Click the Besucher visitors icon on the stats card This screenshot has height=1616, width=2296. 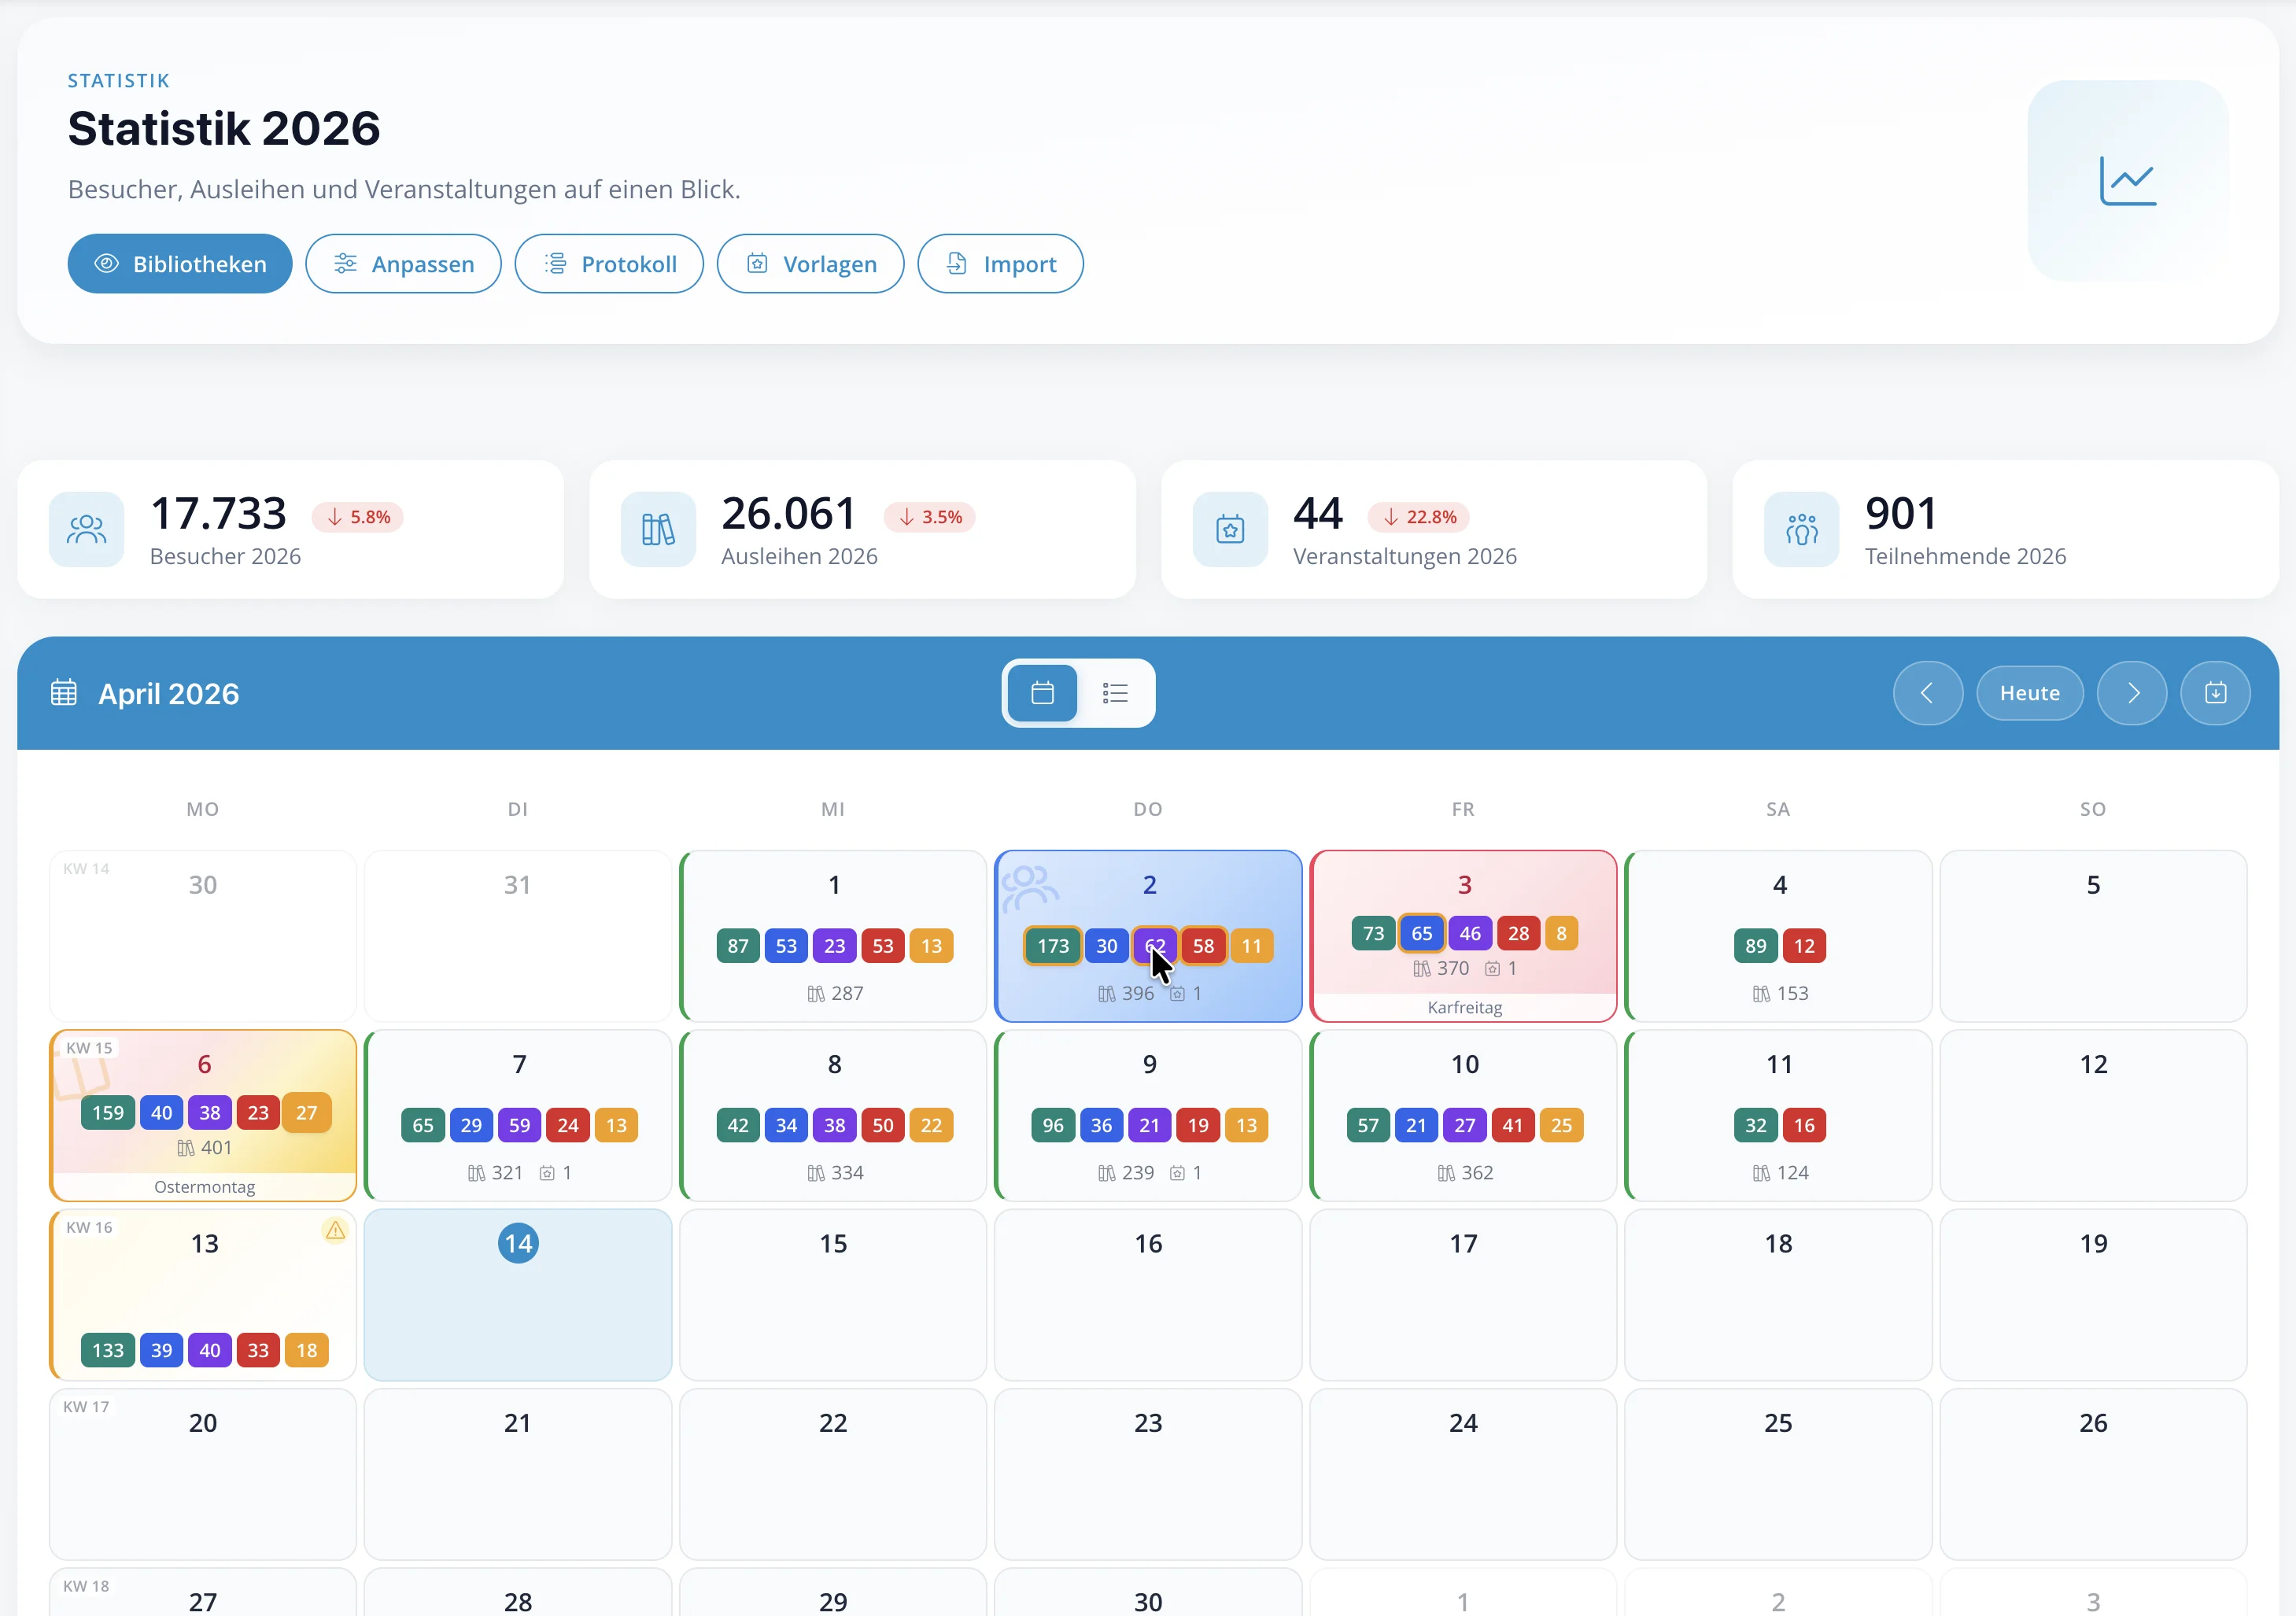click(x=86, y=529)
